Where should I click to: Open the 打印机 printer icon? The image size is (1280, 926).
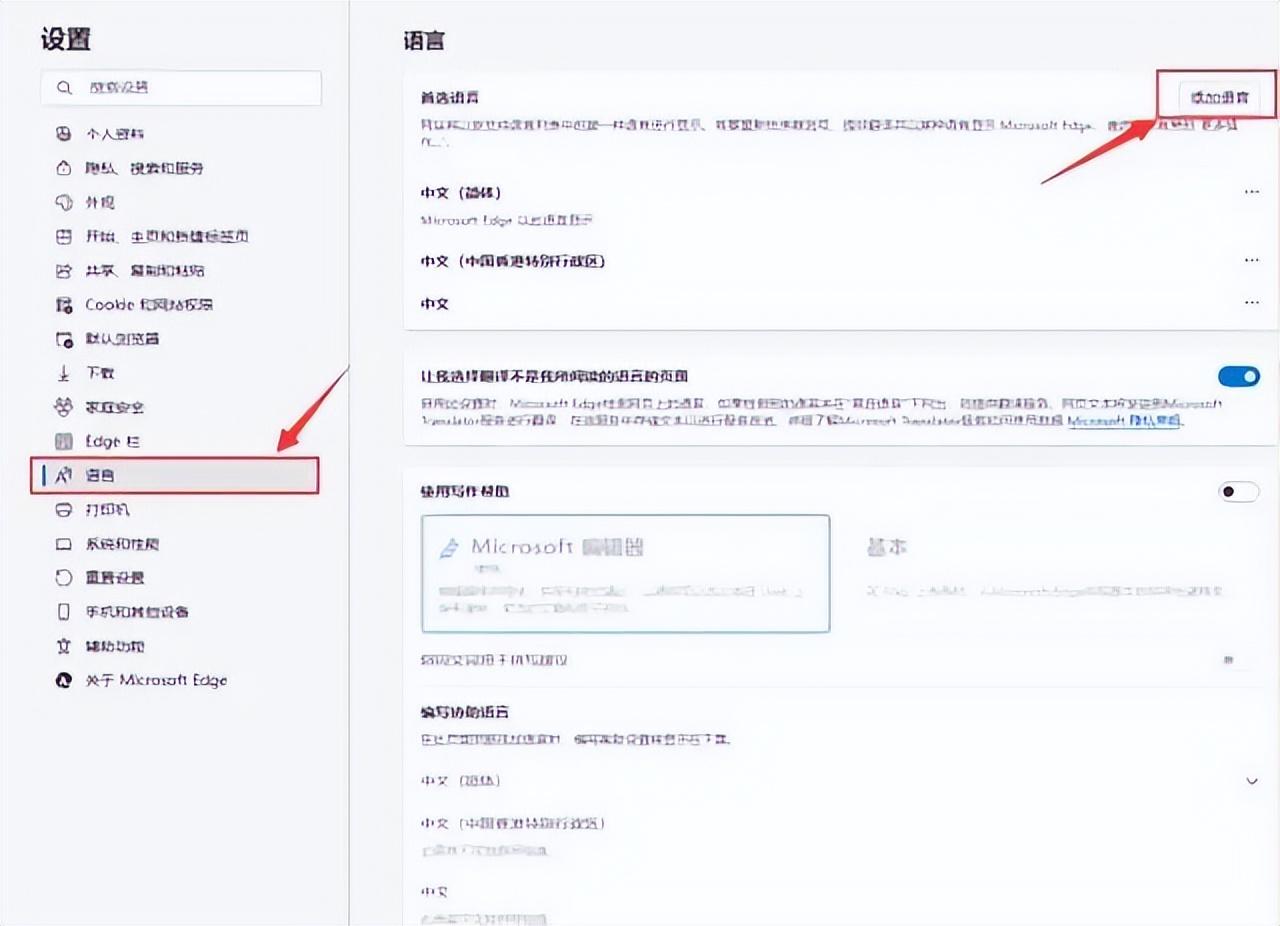tap(64, 510)
